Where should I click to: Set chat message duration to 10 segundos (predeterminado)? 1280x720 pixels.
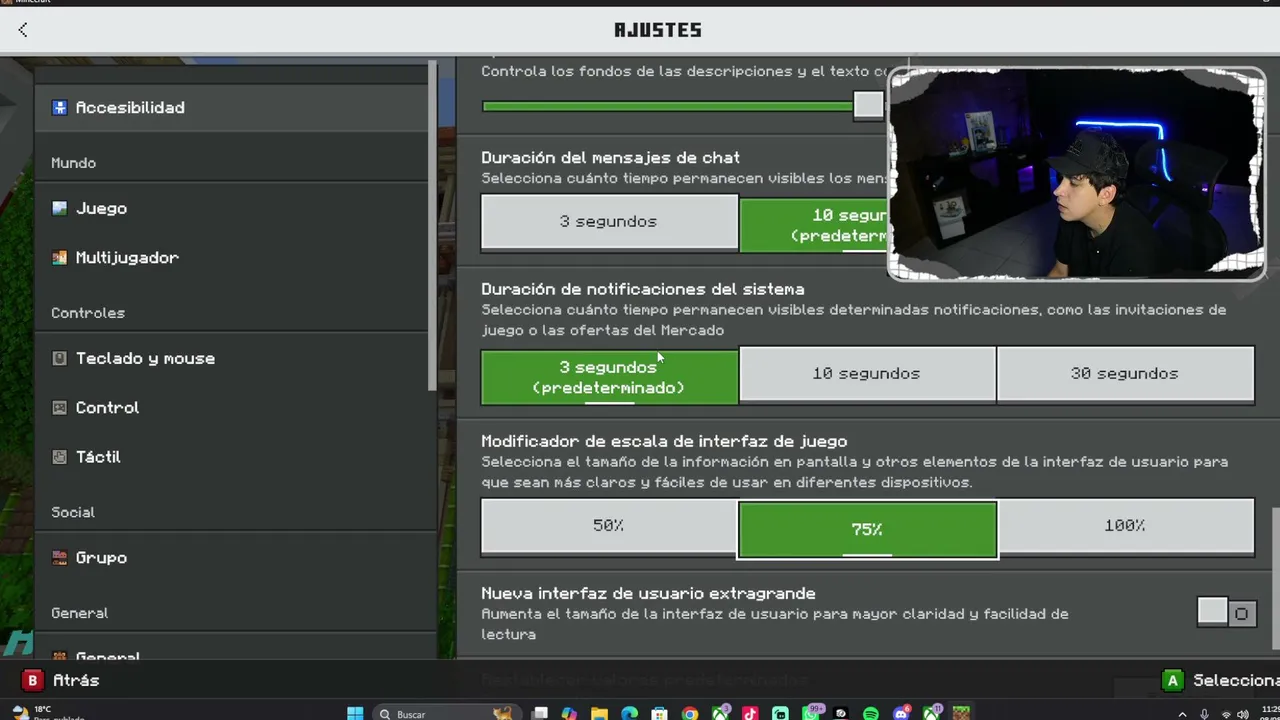click(x=814, y=224)
